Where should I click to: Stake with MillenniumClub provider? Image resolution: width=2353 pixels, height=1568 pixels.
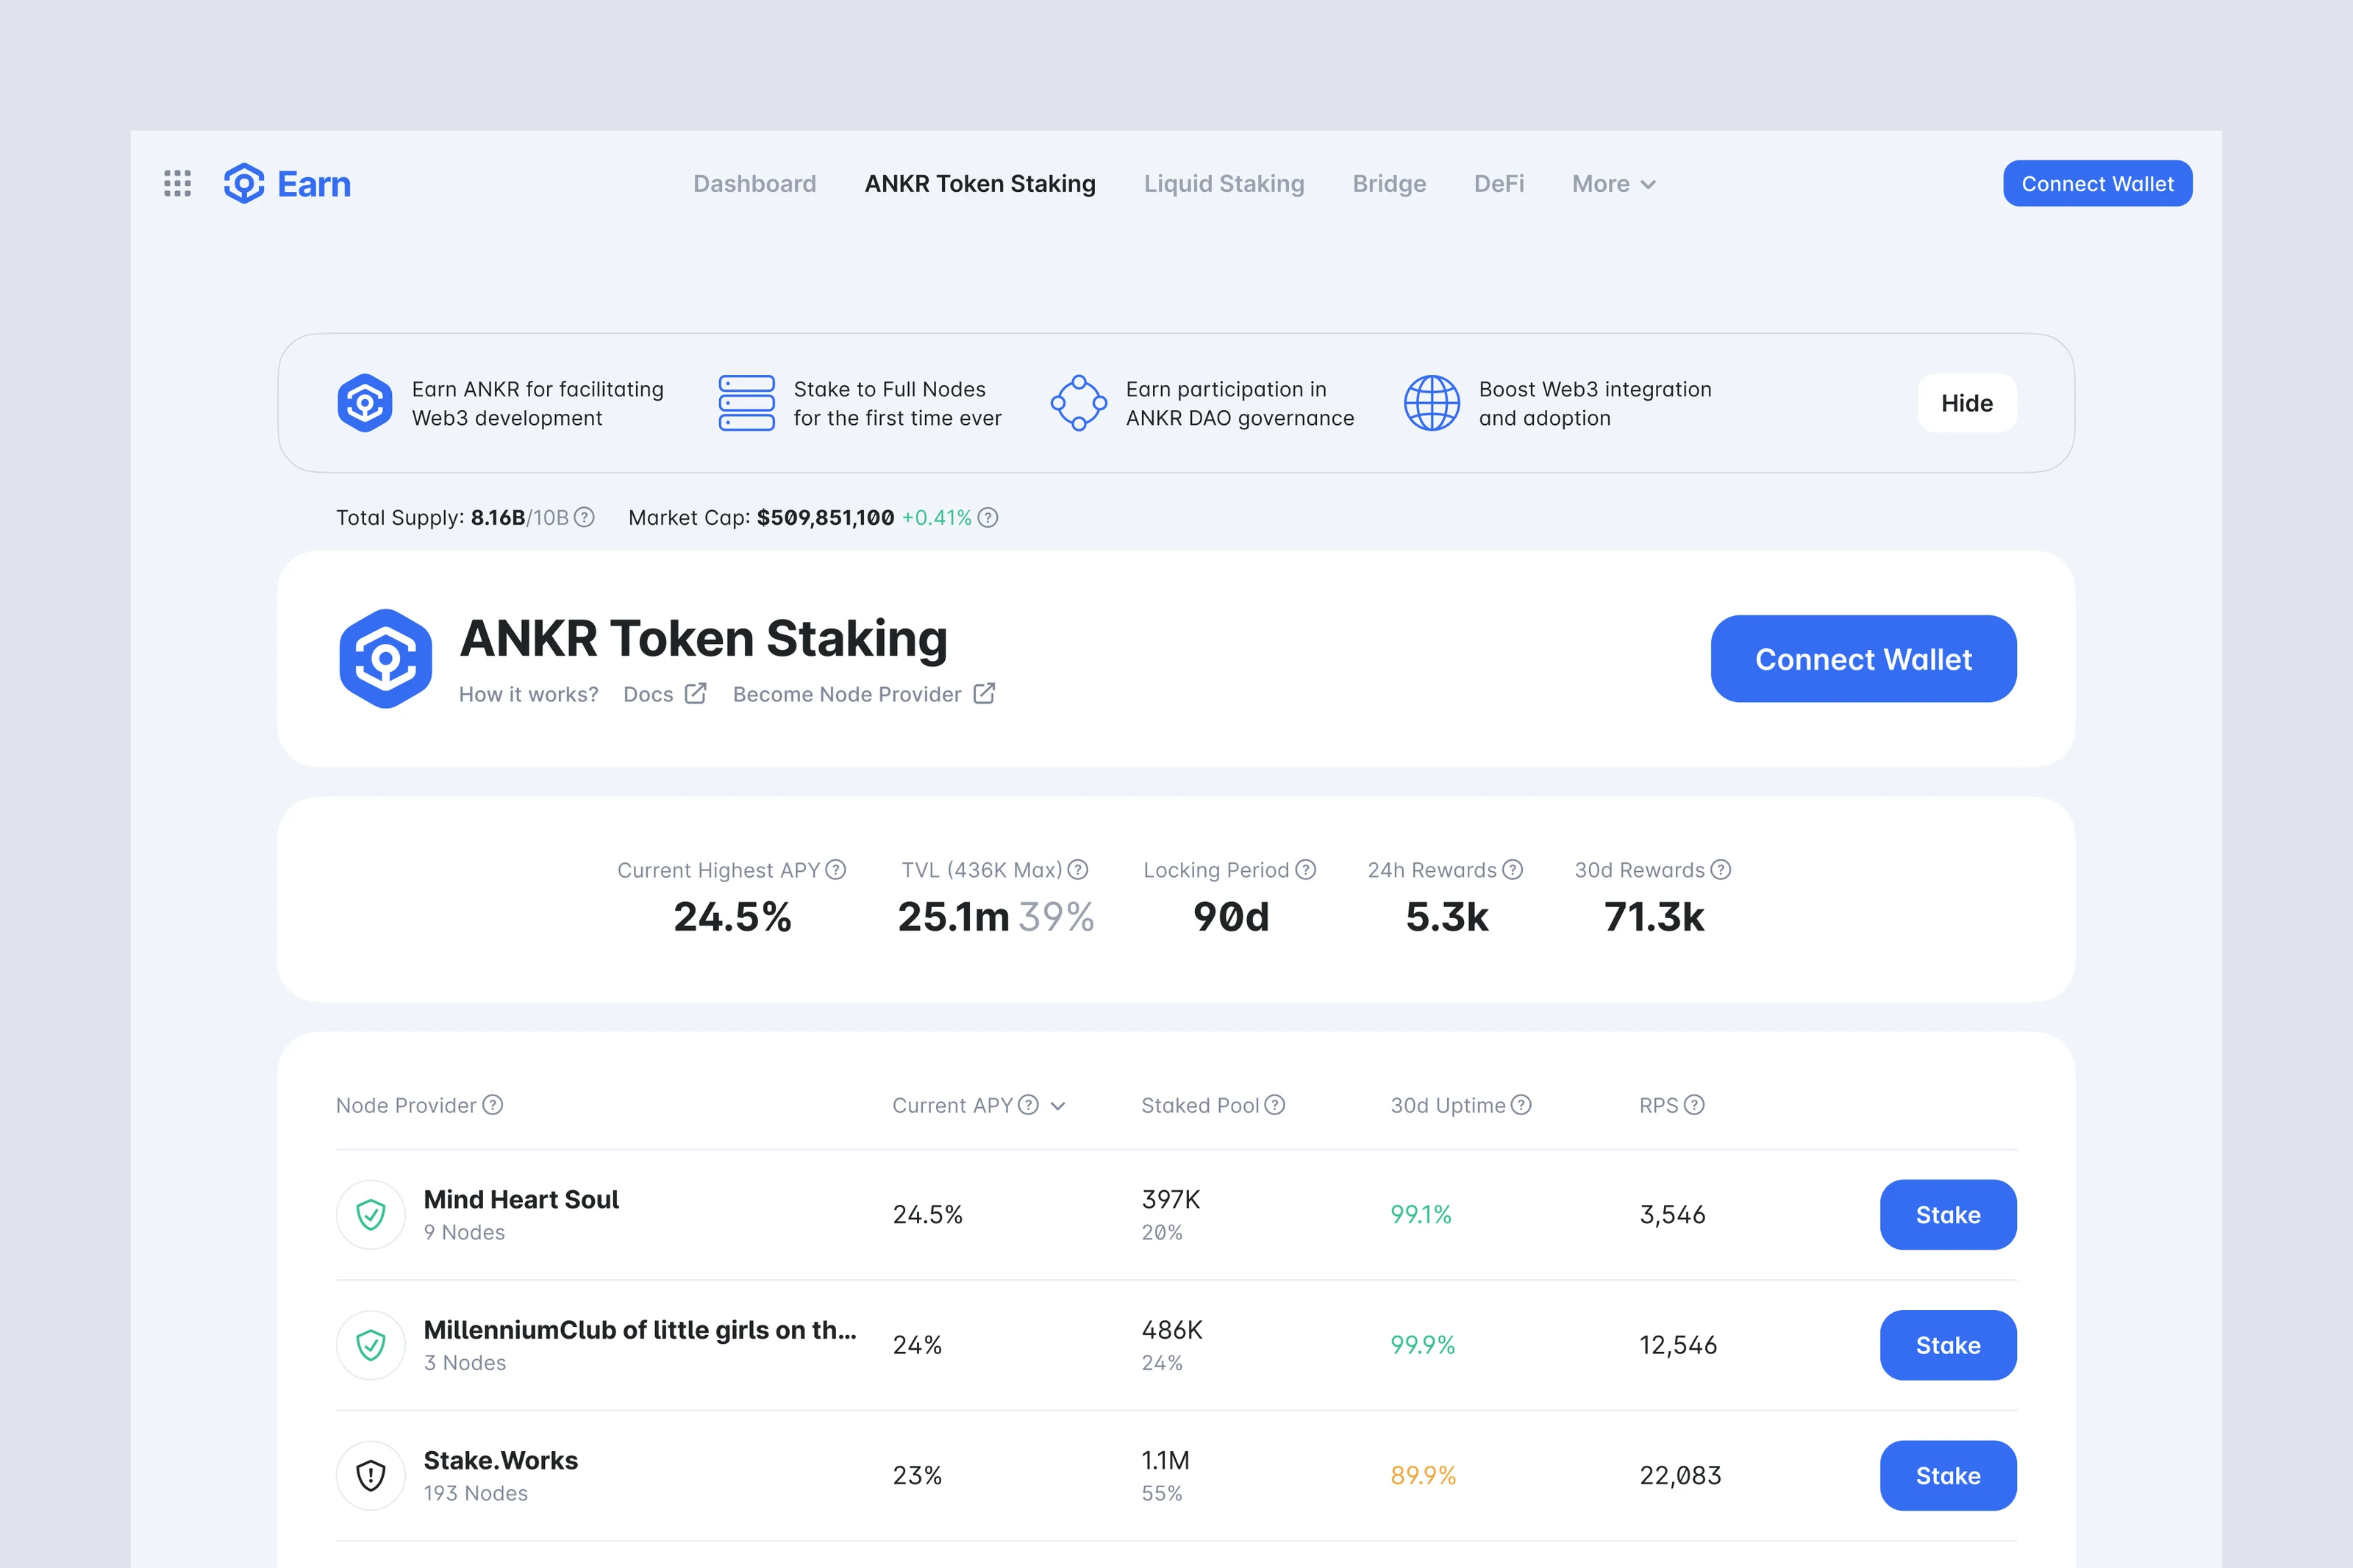point(1947,1345)
